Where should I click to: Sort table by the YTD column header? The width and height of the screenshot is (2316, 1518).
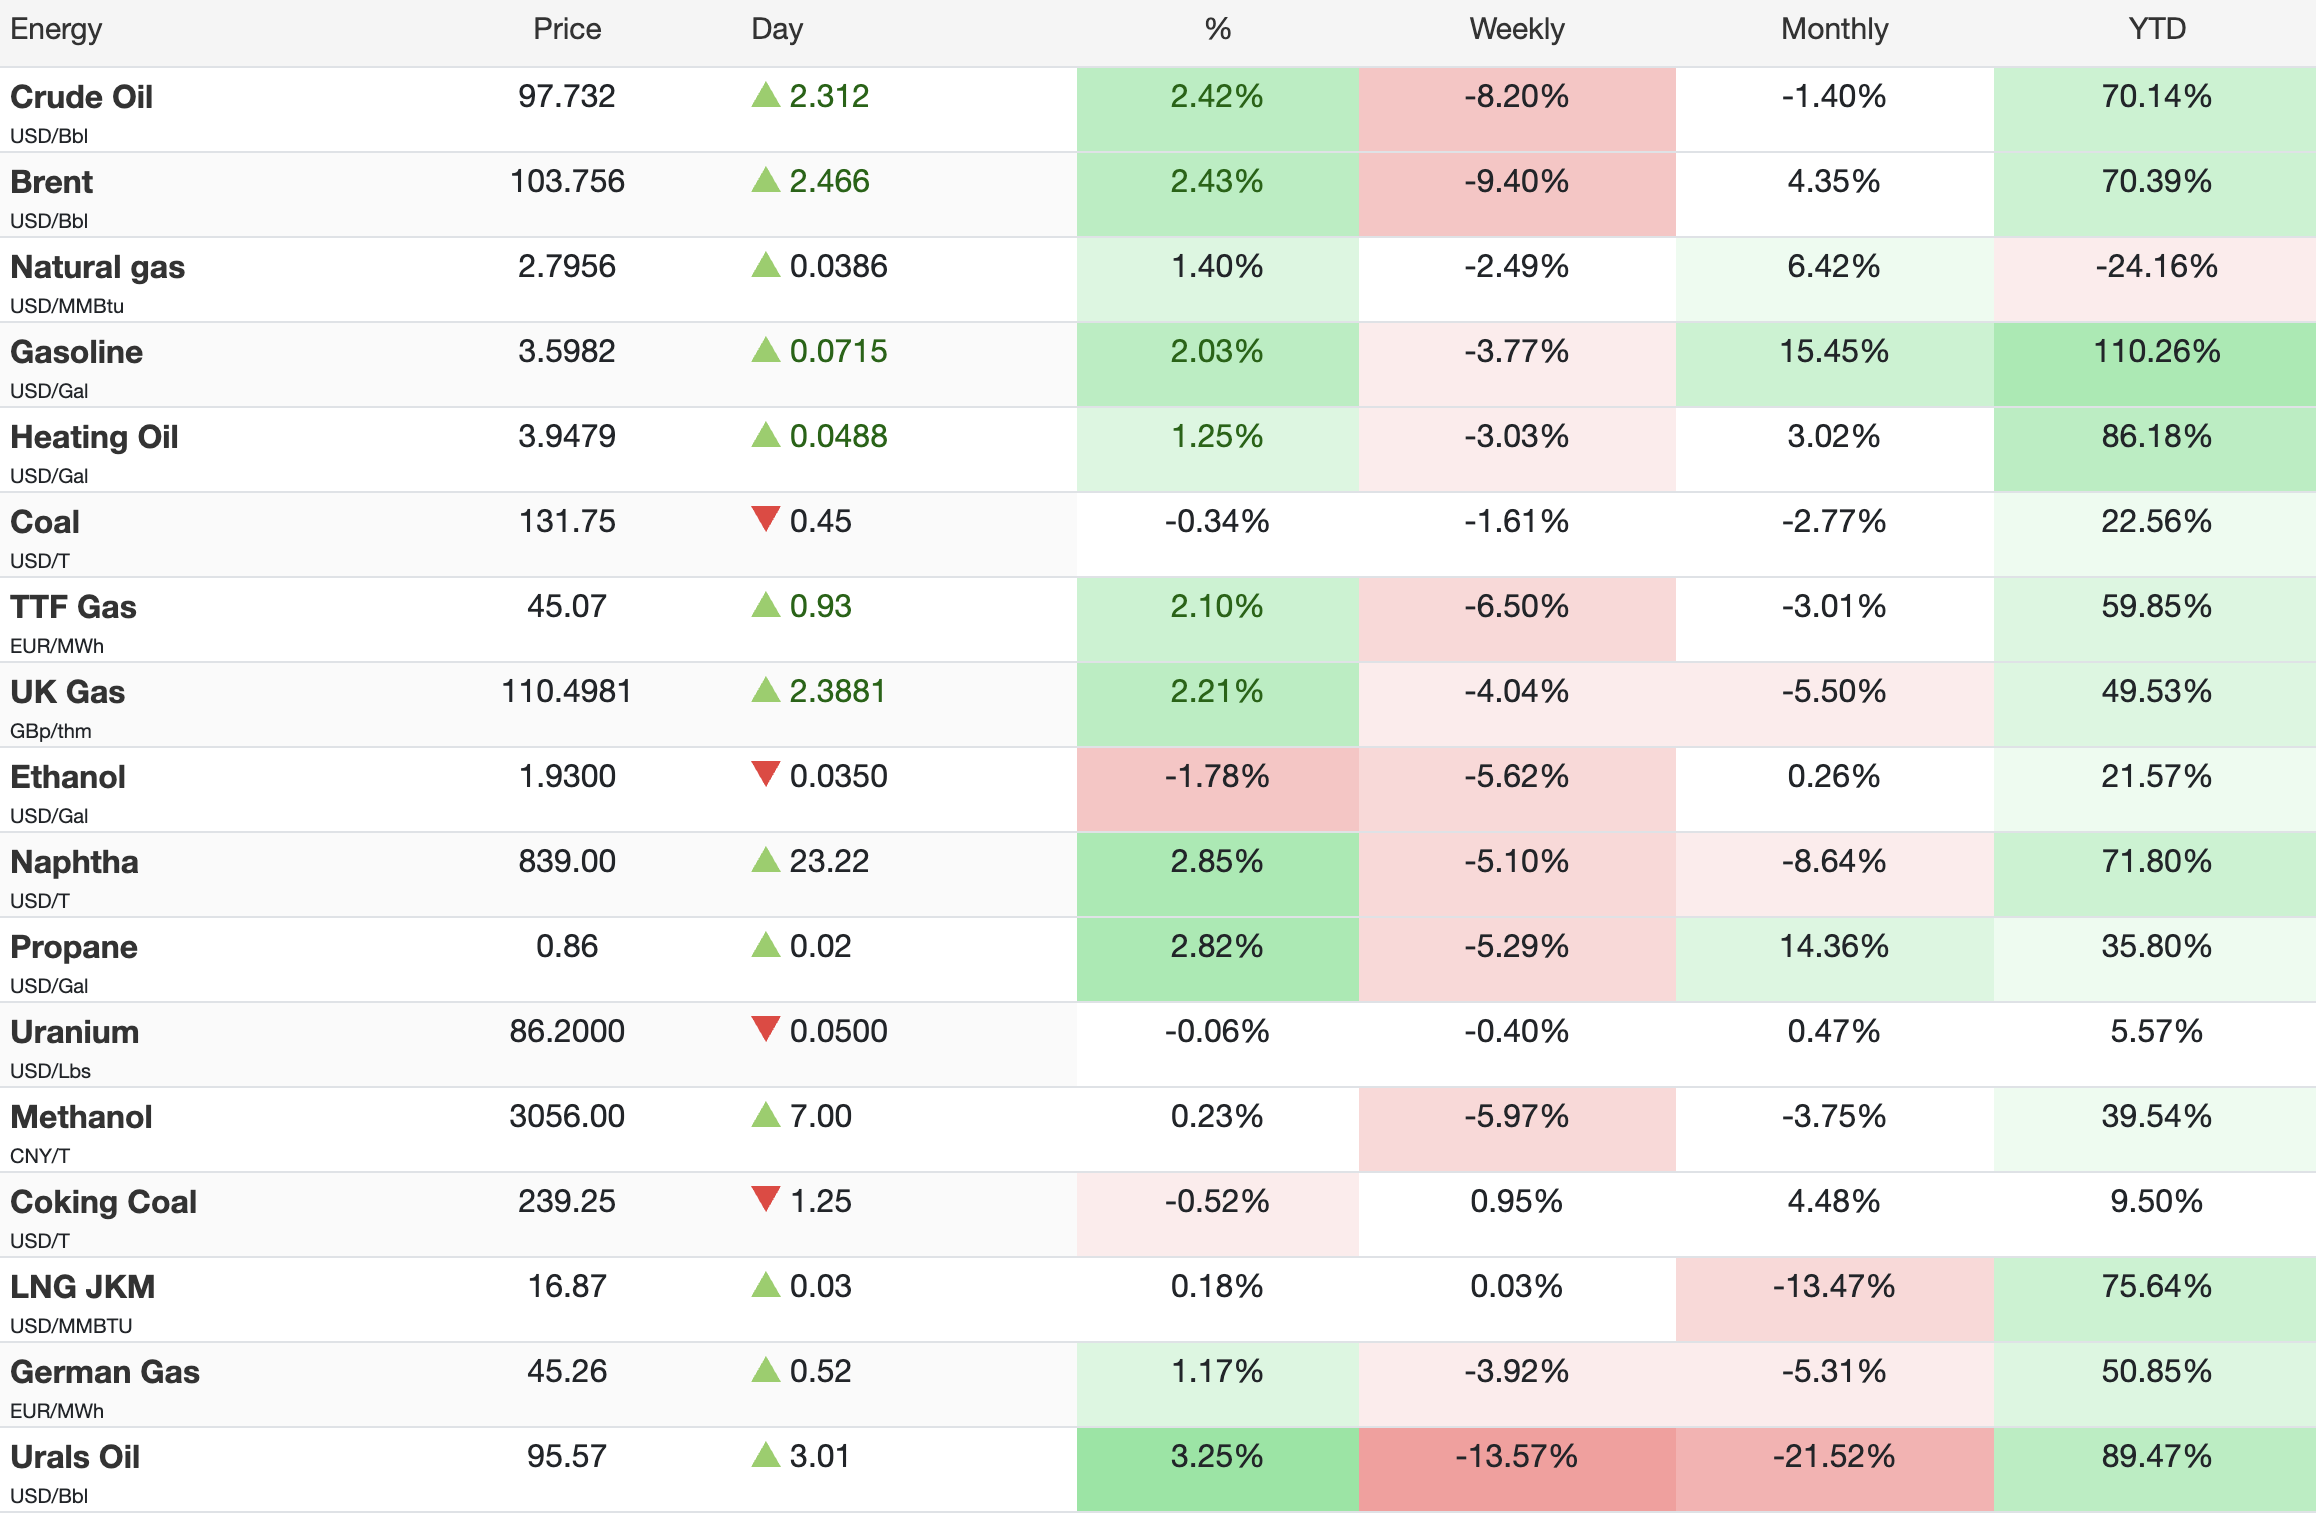(x=2156, y=29)
